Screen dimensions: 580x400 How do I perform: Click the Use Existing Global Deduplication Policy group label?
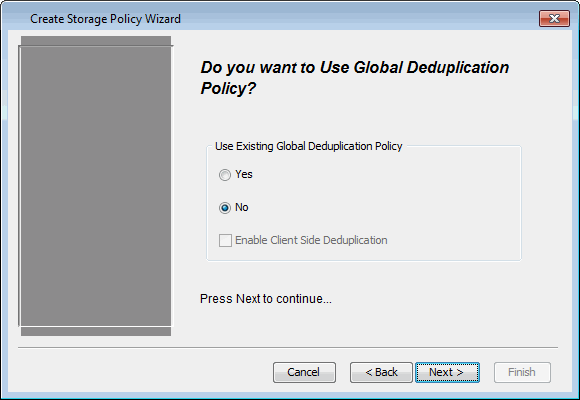coord(308,146)
